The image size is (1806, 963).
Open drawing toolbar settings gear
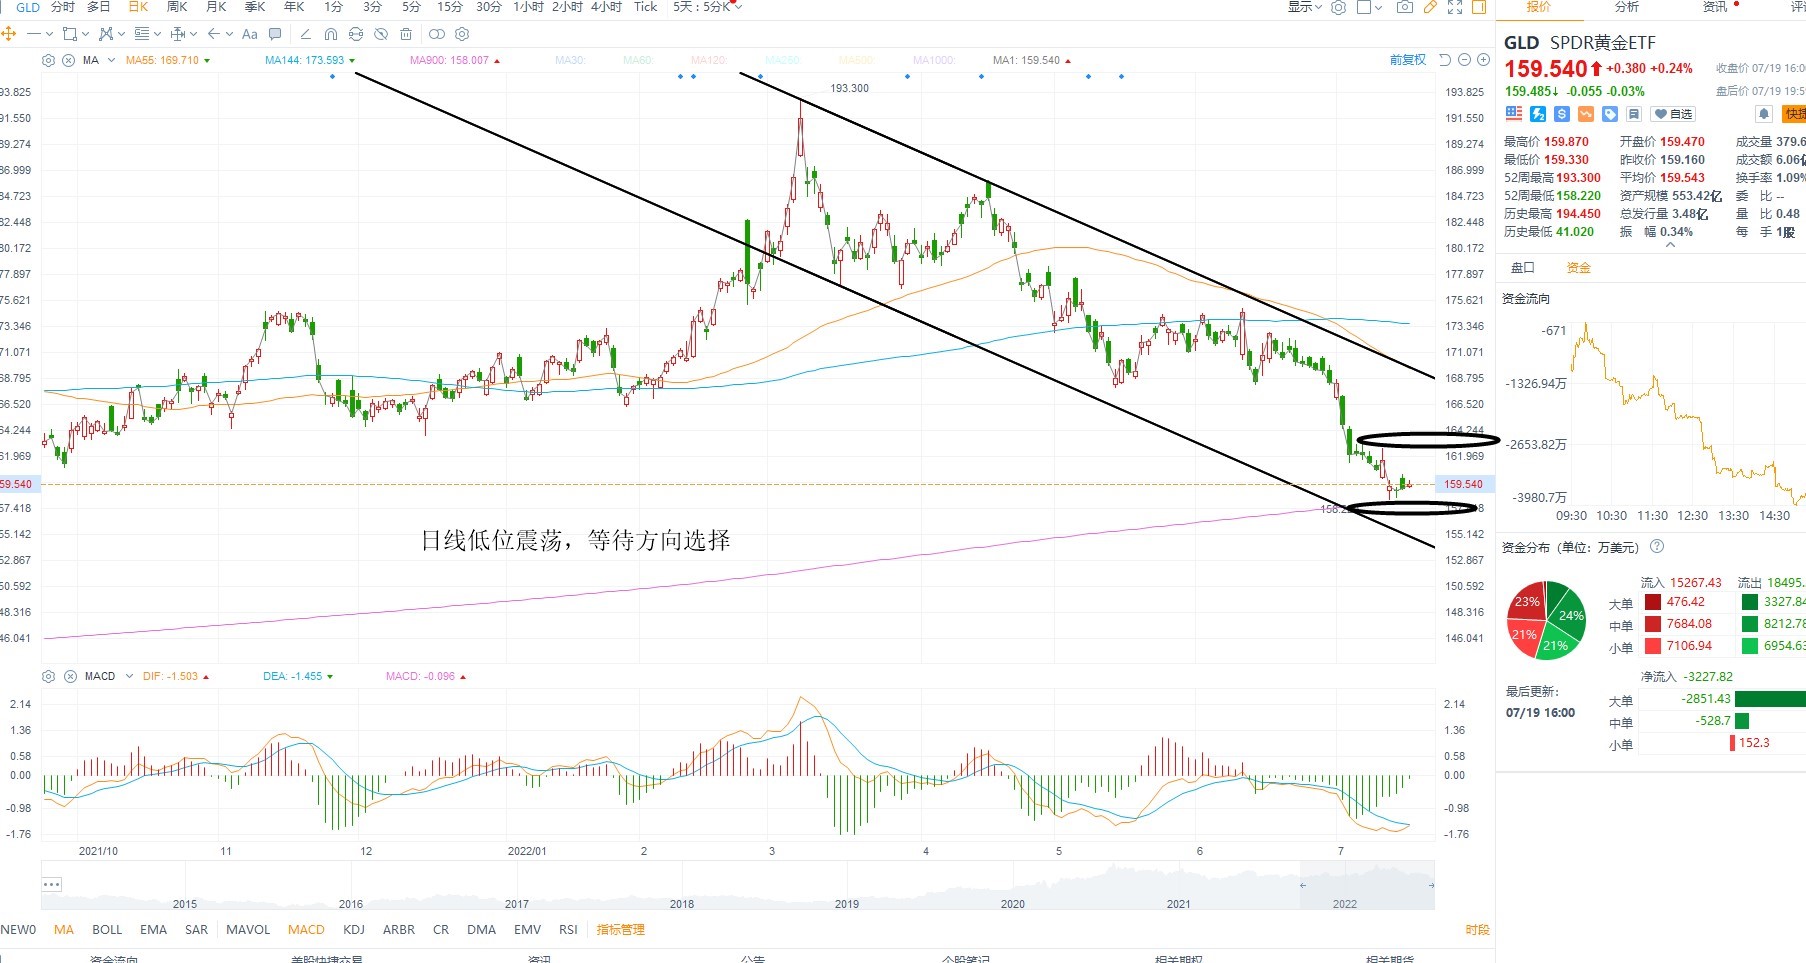462,34
